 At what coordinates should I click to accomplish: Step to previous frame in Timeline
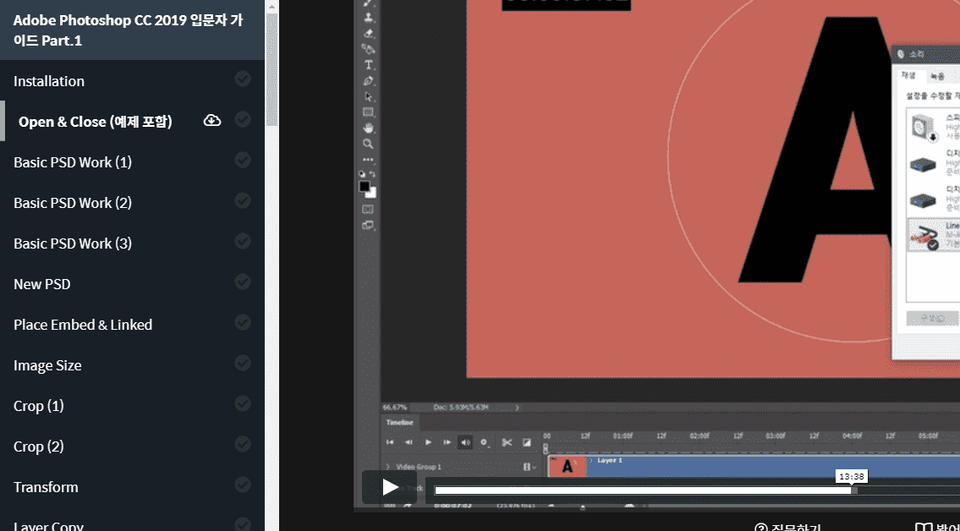coord(409,442)
